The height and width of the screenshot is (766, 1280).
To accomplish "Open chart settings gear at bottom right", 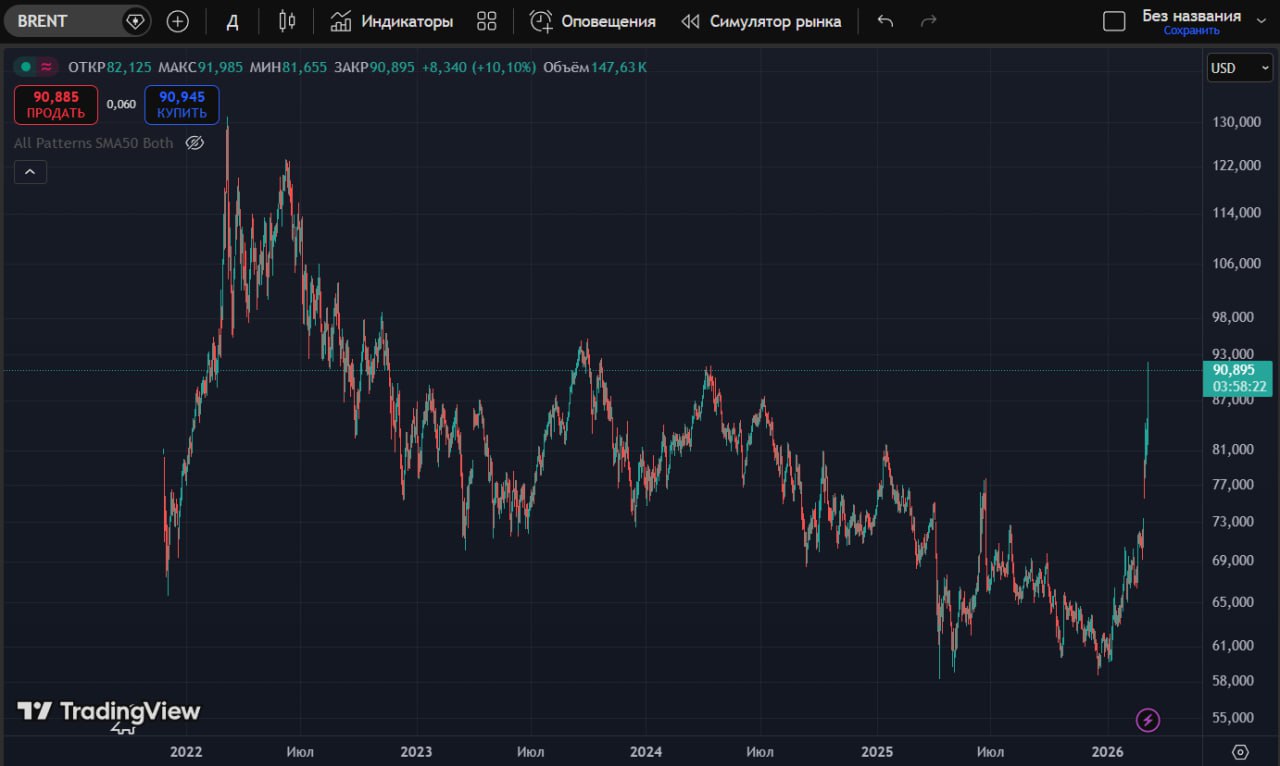I will click(x=1241, y=752).
